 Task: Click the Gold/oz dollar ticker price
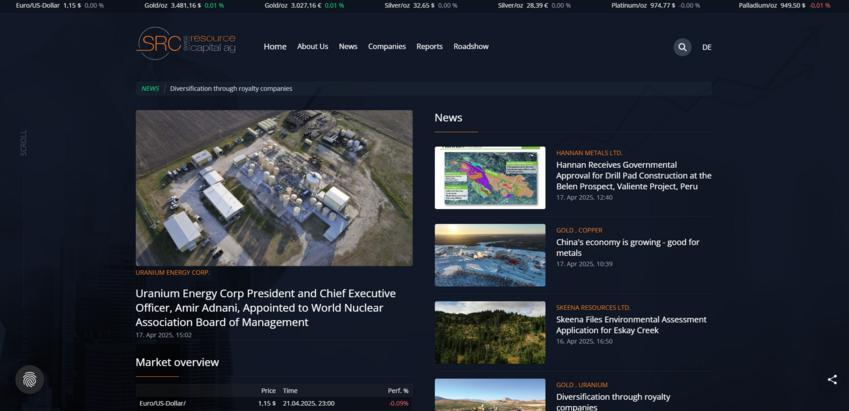tap(186, 5)
